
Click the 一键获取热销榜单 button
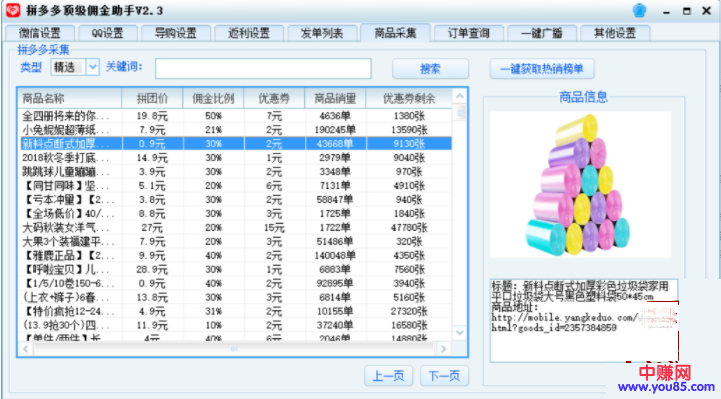(542, 69)
